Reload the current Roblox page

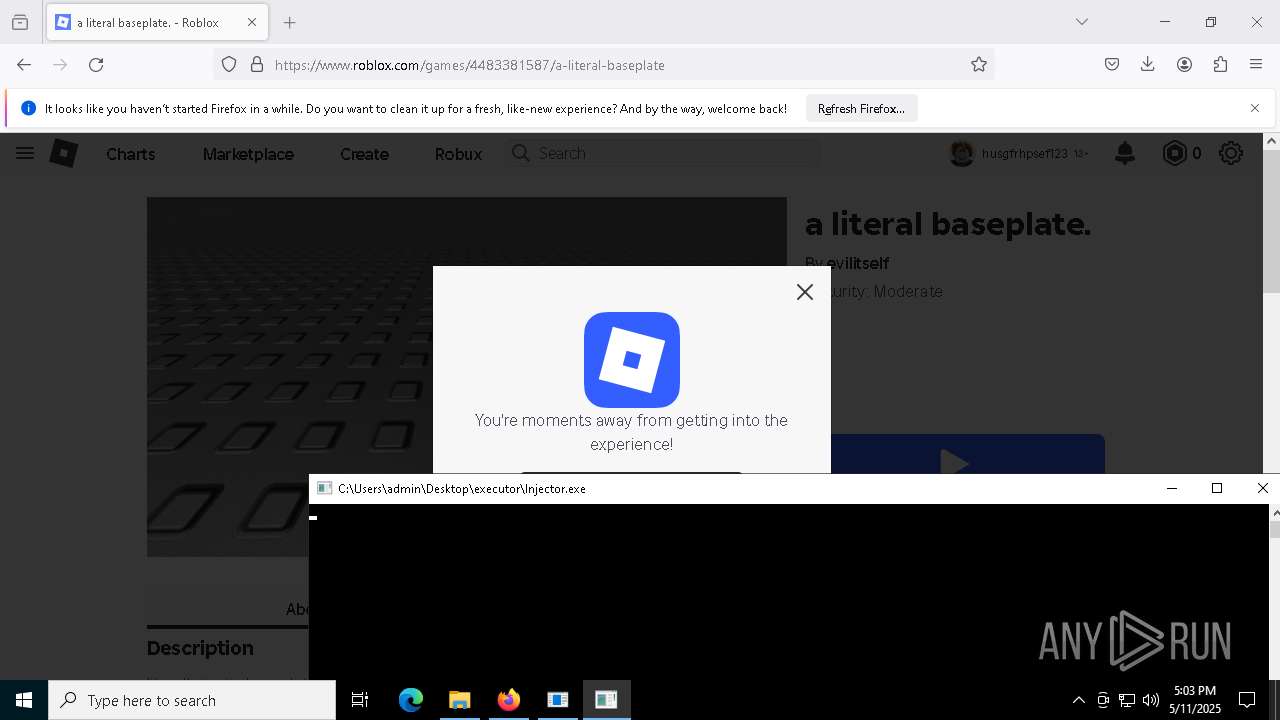coord(96,65)
